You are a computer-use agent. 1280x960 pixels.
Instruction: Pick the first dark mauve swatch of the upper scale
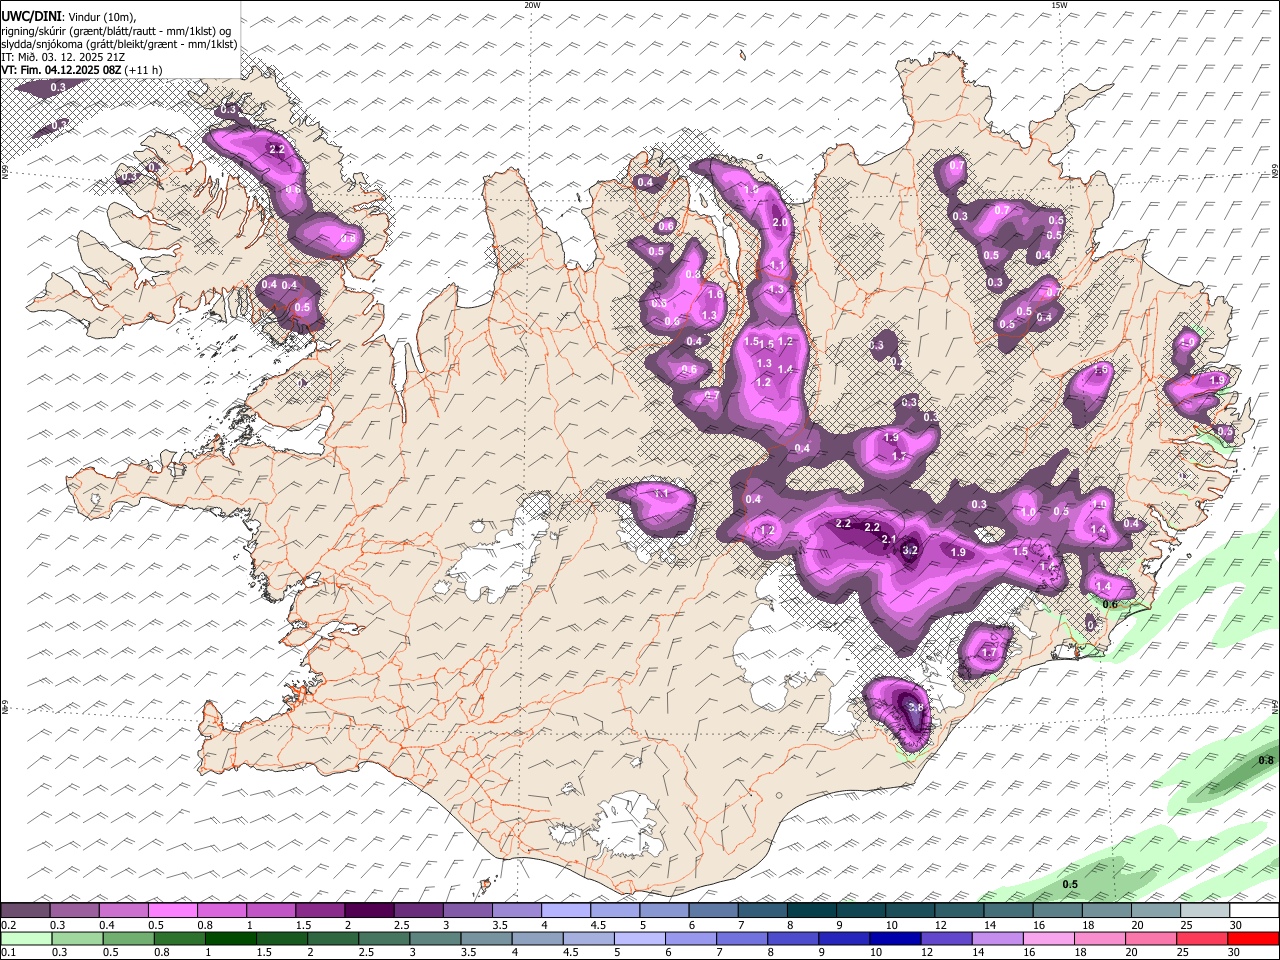25,911
